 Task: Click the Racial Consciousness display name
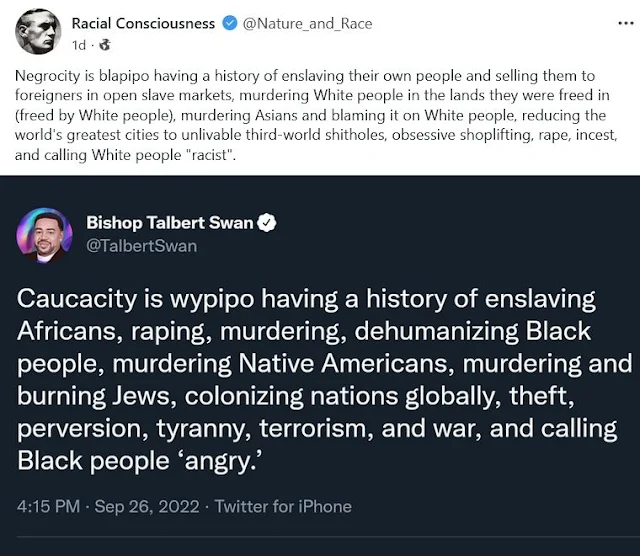[x=143, y=23]
